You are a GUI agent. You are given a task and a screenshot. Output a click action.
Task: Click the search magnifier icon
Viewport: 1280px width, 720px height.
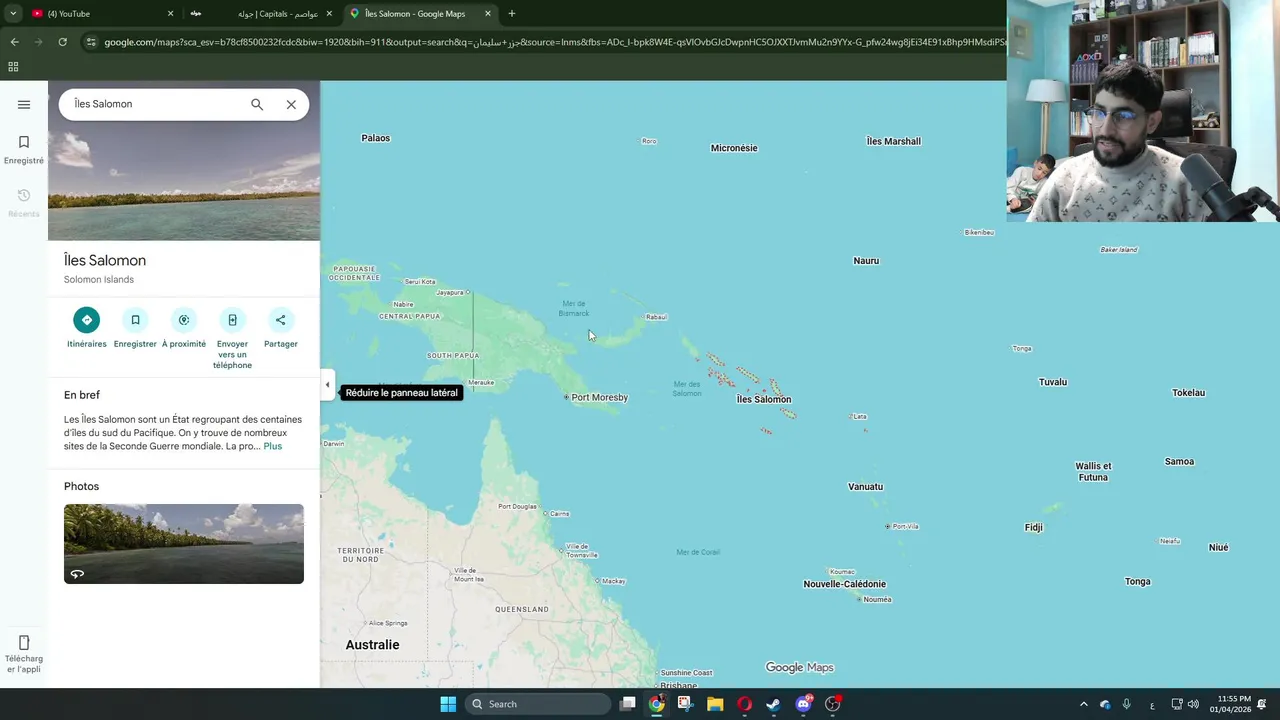coord(257,104)
